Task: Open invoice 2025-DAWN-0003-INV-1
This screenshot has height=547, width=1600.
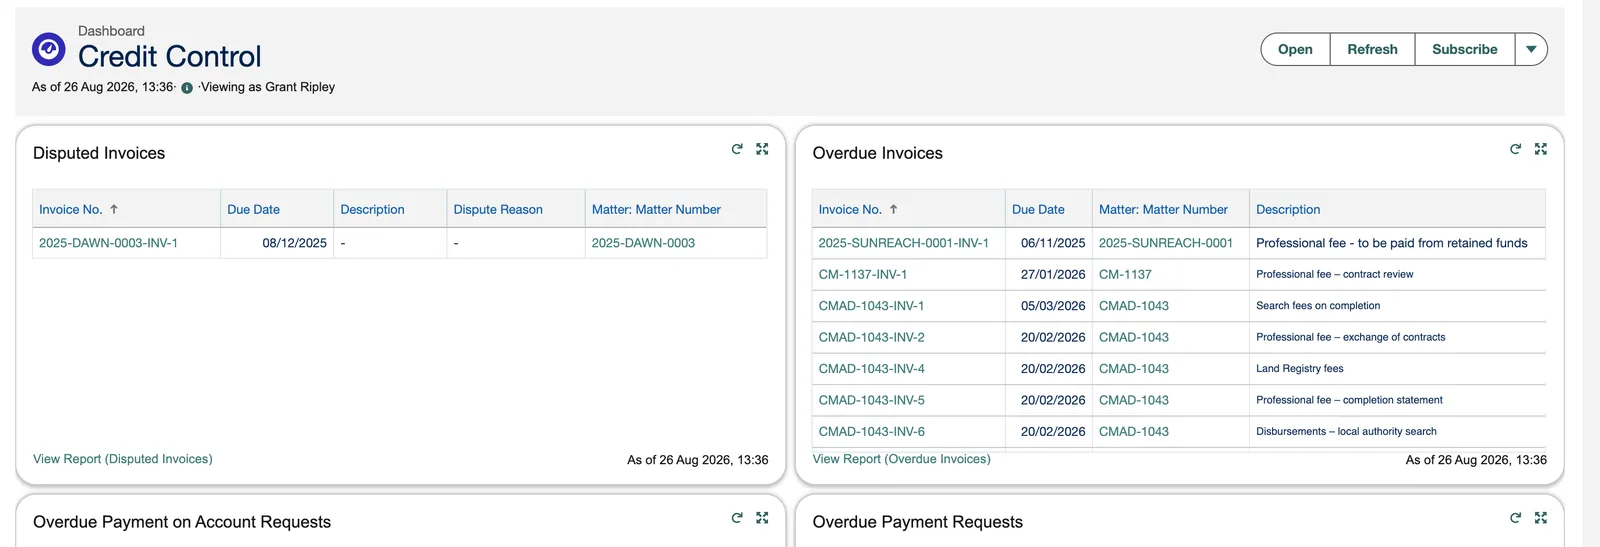Action: 108,243
